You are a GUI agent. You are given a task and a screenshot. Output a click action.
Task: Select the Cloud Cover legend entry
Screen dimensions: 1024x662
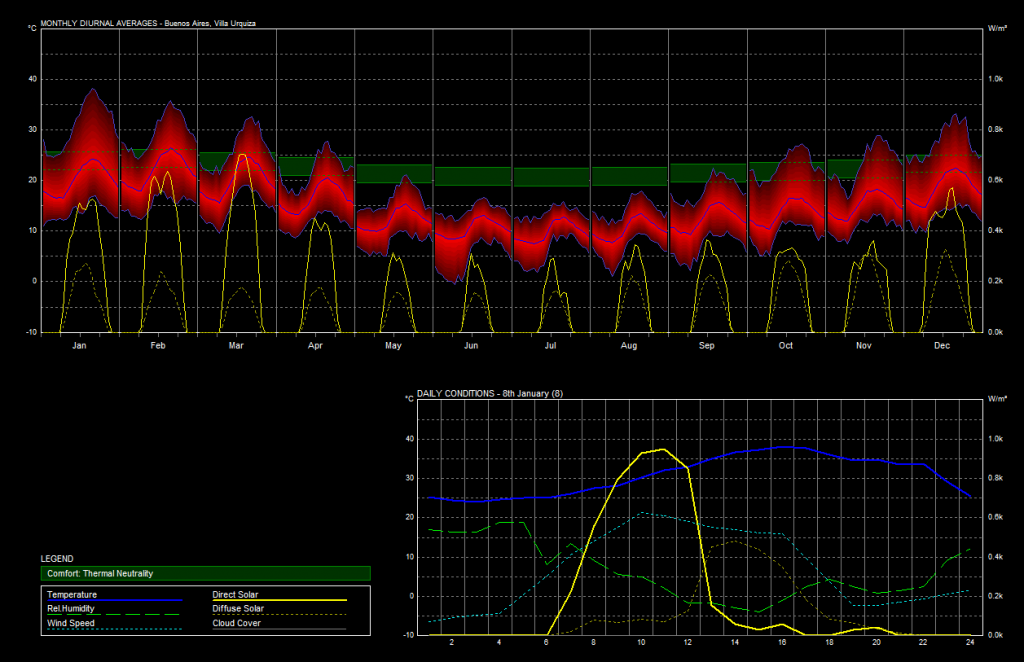[x=236, y=623]
